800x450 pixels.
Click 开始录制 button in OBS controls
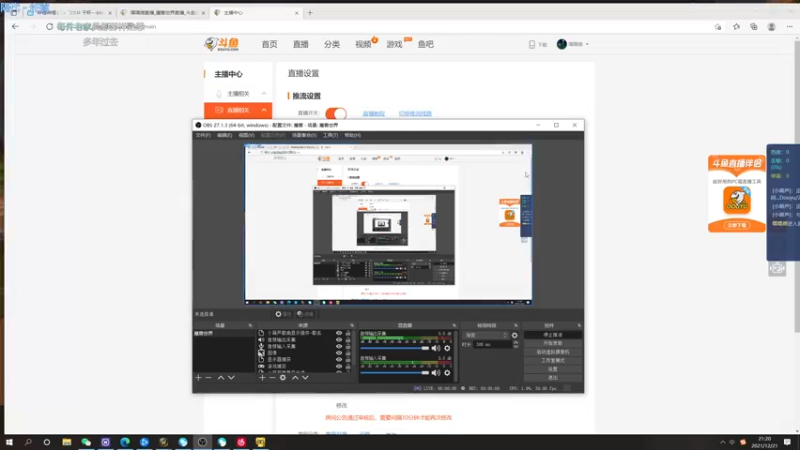(x=553, y=343)
